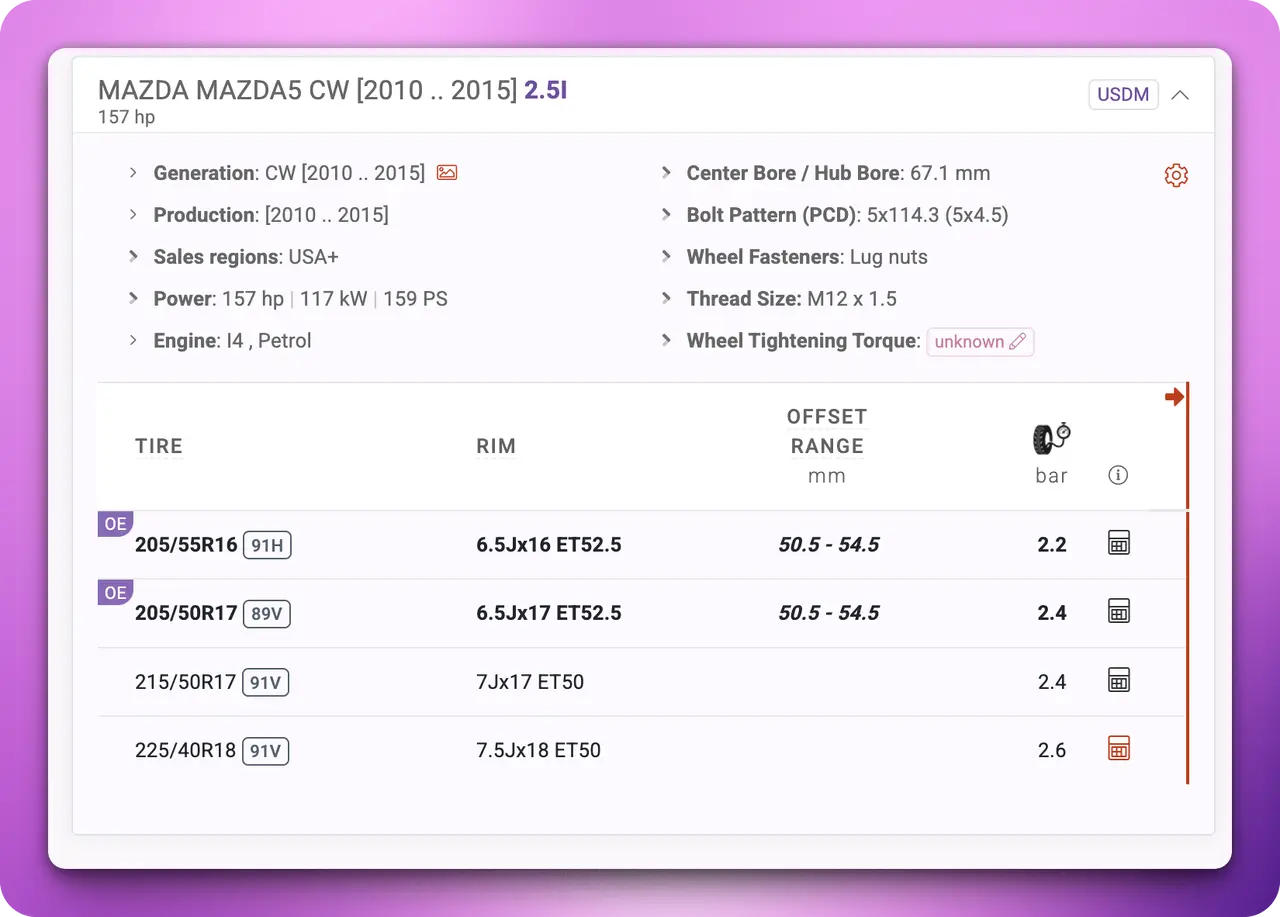
Task: Expand the Center Bore / Hub Bore chevron
Action: tap(666, 173)
